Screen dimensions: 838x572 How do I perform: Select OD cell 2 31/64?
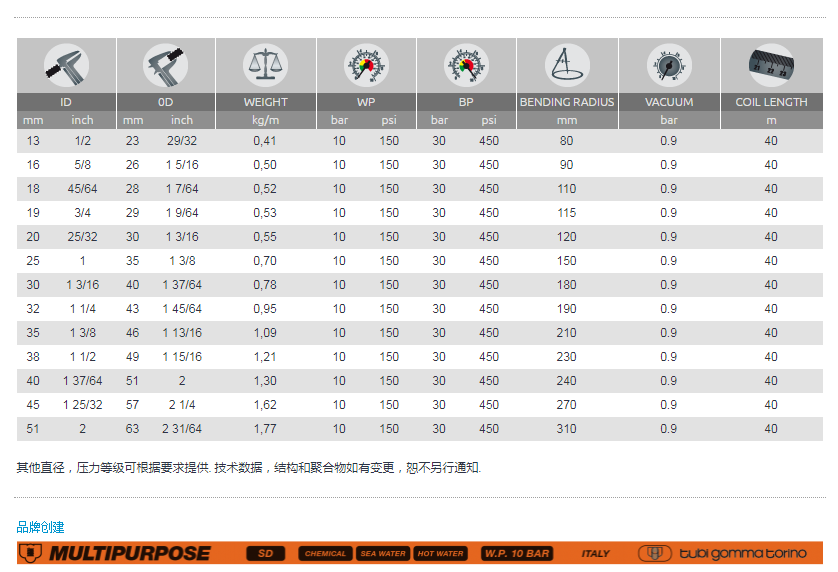click(x=182, y=429)
